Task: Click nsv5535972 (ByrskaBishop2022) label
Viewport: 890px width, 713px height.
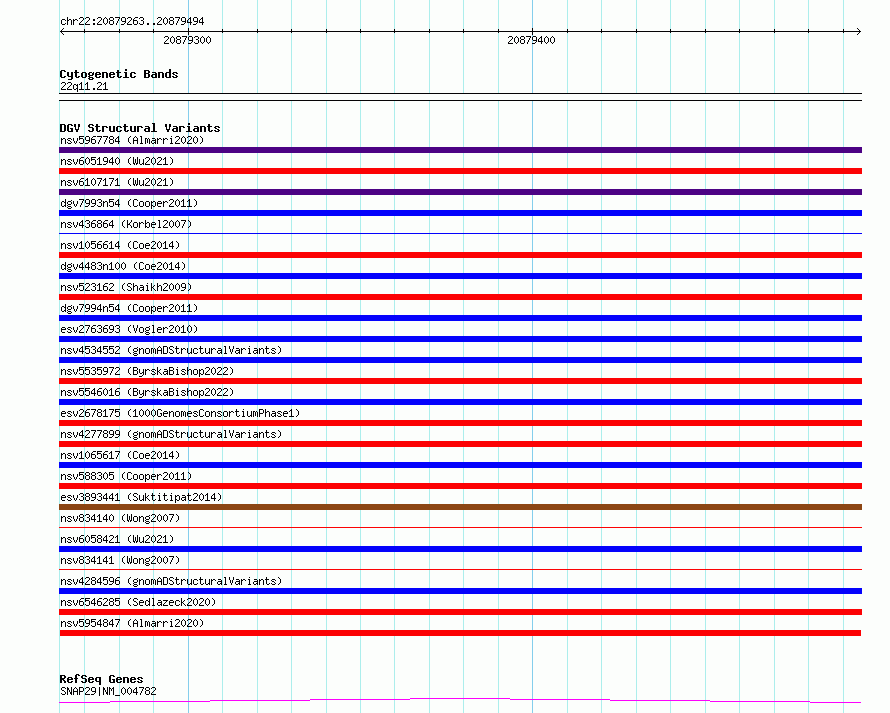Action: (147, 371)
